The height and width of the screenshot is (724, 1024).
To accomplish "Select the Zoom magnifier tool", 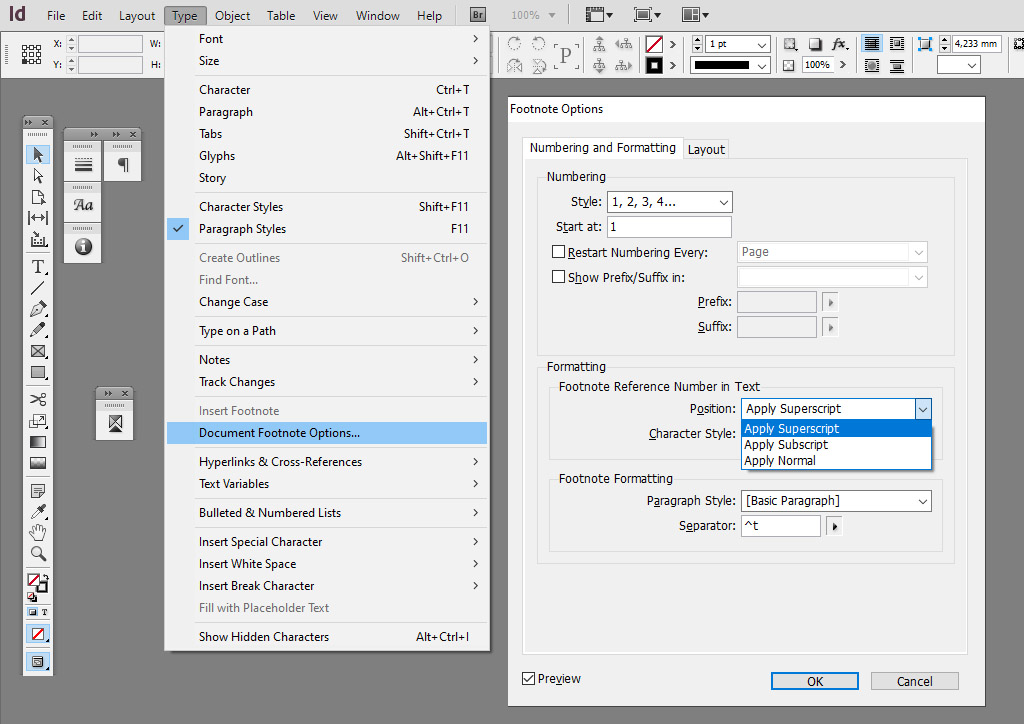I will click(38, 553).
